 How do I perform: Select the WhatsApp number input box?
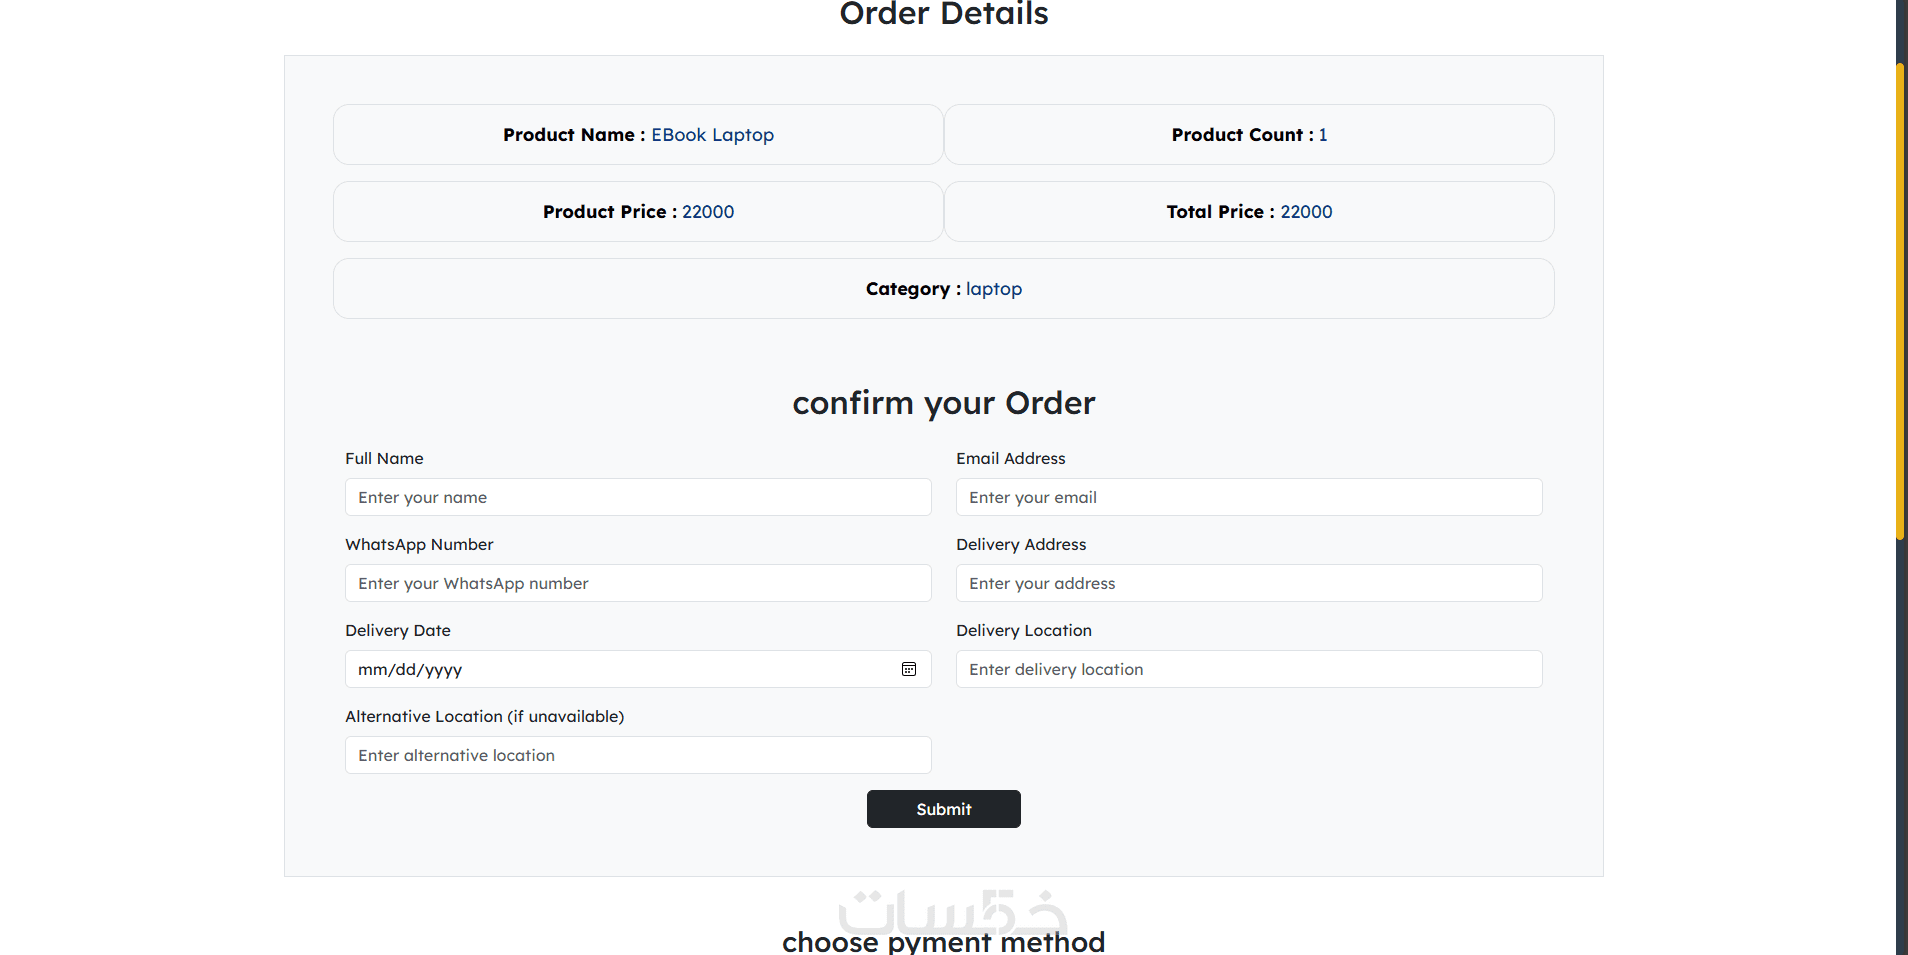pyautogui.click(x=638, y=583)
